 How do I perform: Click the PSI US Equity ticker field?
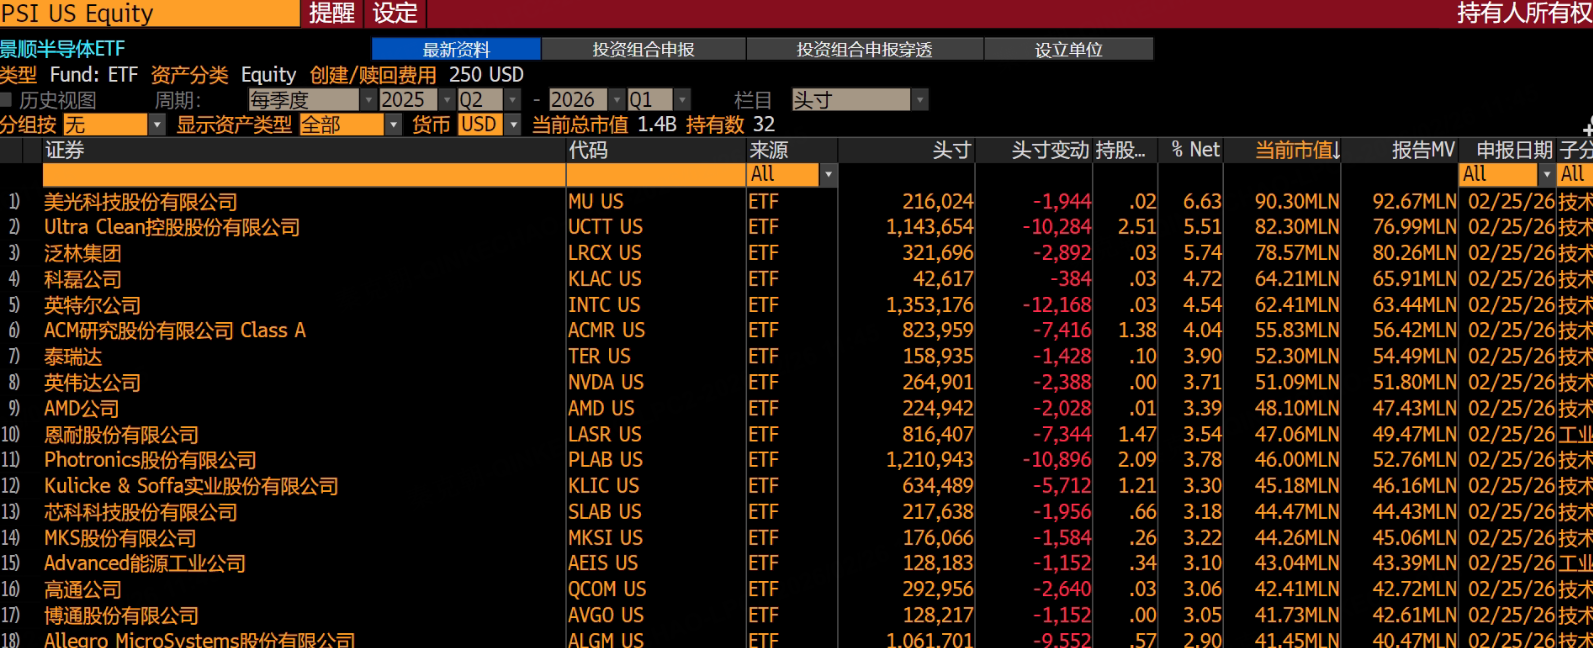click(x=149, y=13)
